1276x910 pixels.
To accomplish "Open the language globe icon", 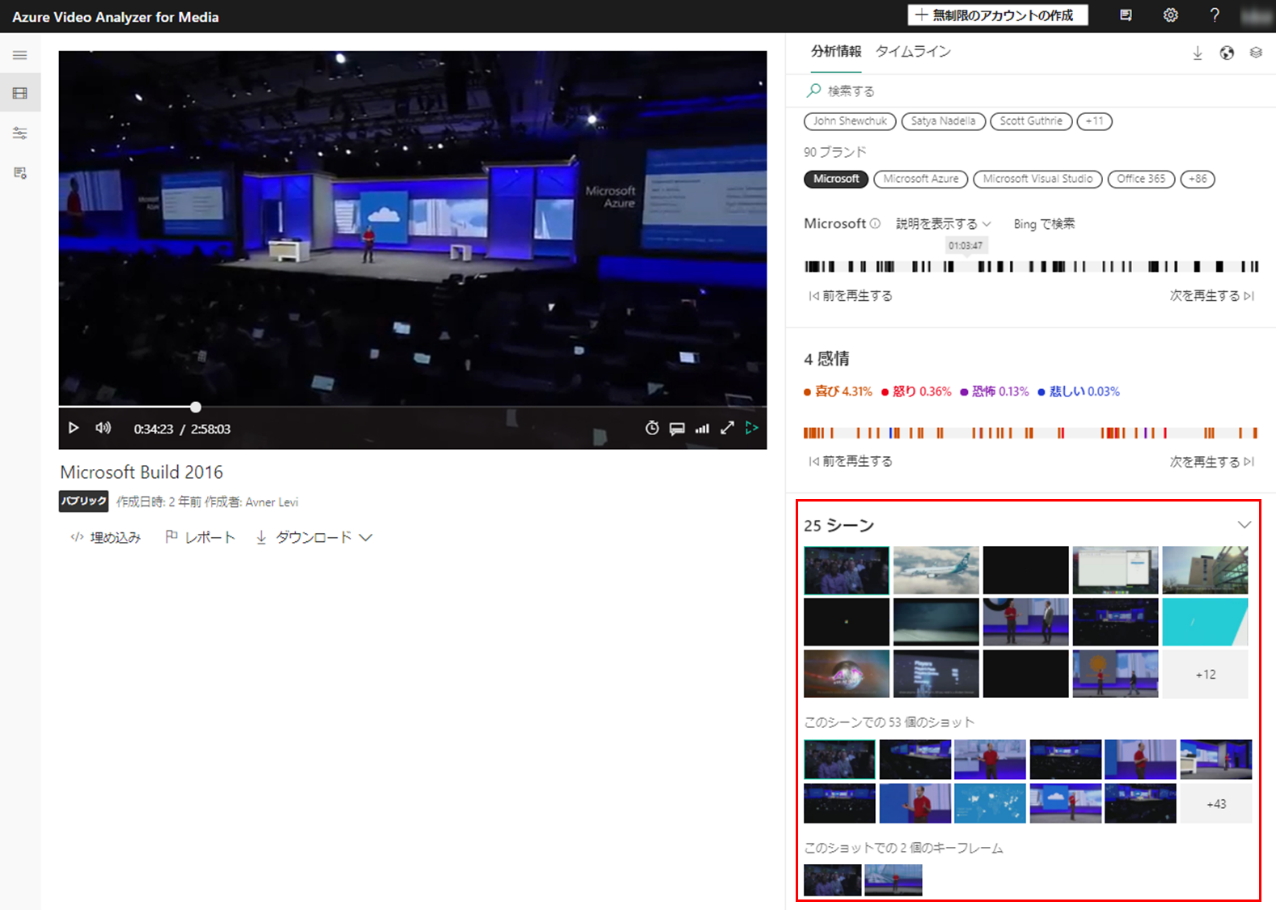I will (x=1227, y=53).
